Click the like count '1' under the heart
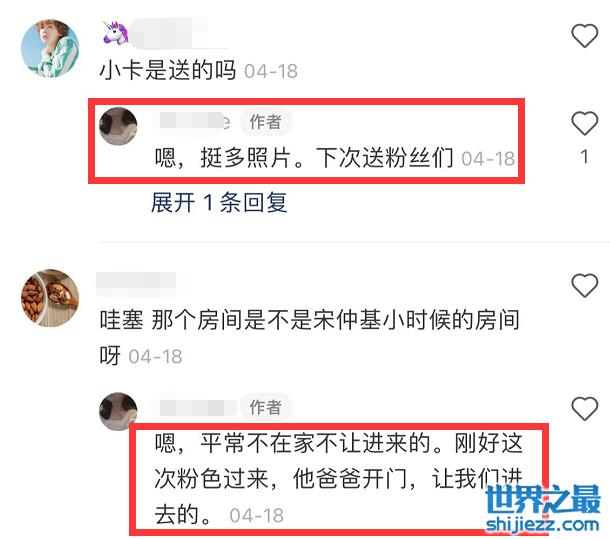610x539 pixels. point(584,156)
